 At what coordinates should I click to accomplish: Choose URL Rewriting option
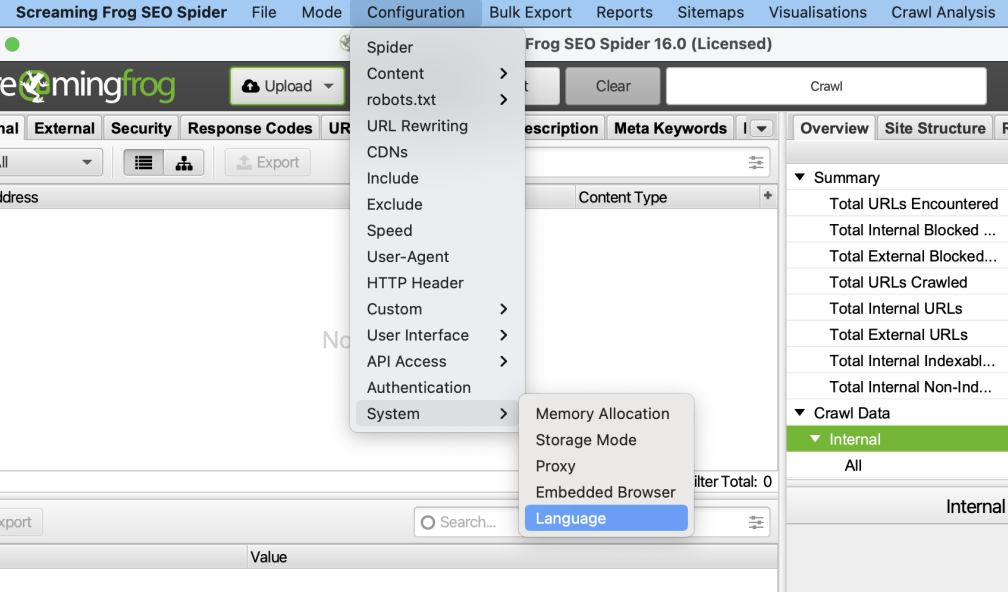(437, 126)
